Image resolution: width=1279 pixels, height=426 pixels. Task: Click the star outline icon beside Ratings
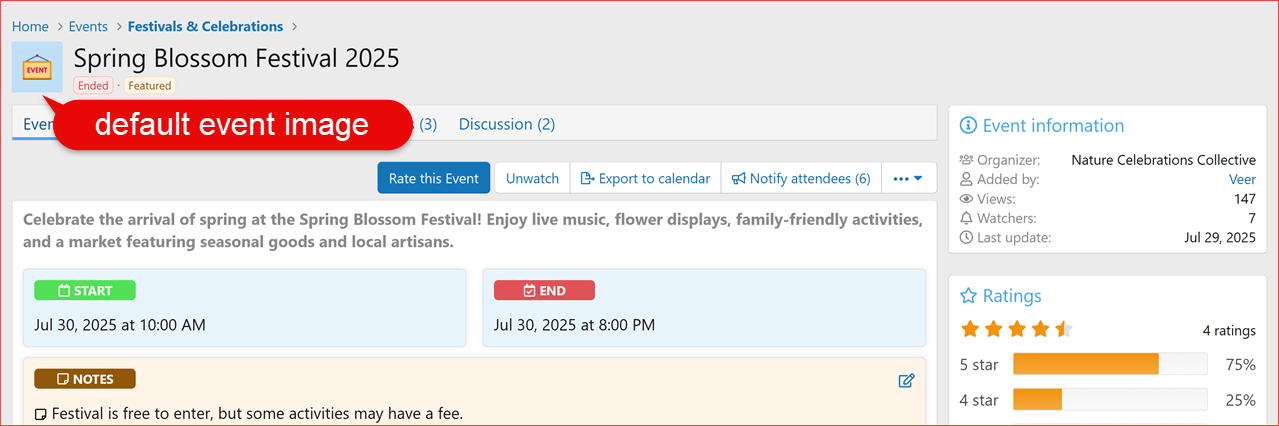click(x=967, y=296)
